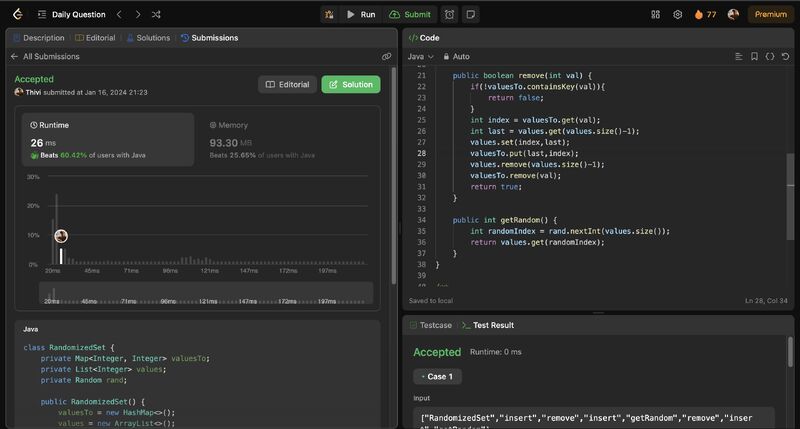Screen dimensions: 800x429
Task: Click 'public int getRandom()' in editor
Action: pos(505,220)
